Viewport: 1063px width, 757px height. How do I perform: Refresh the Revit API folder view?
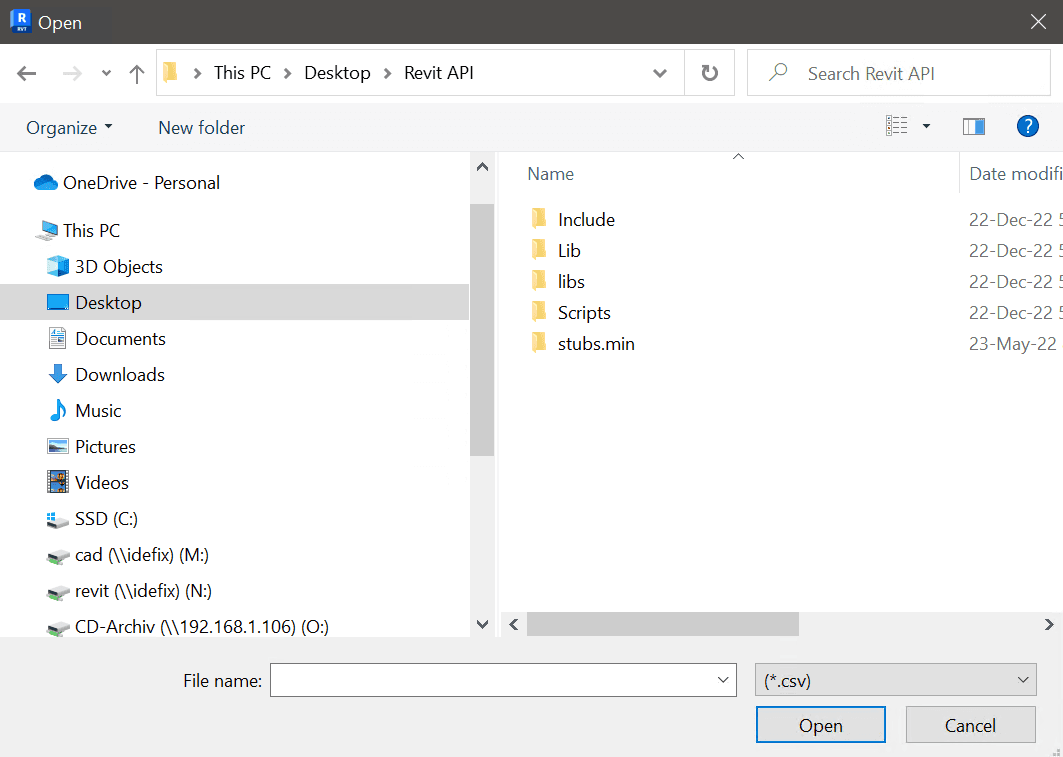click(x=709, y=73)
